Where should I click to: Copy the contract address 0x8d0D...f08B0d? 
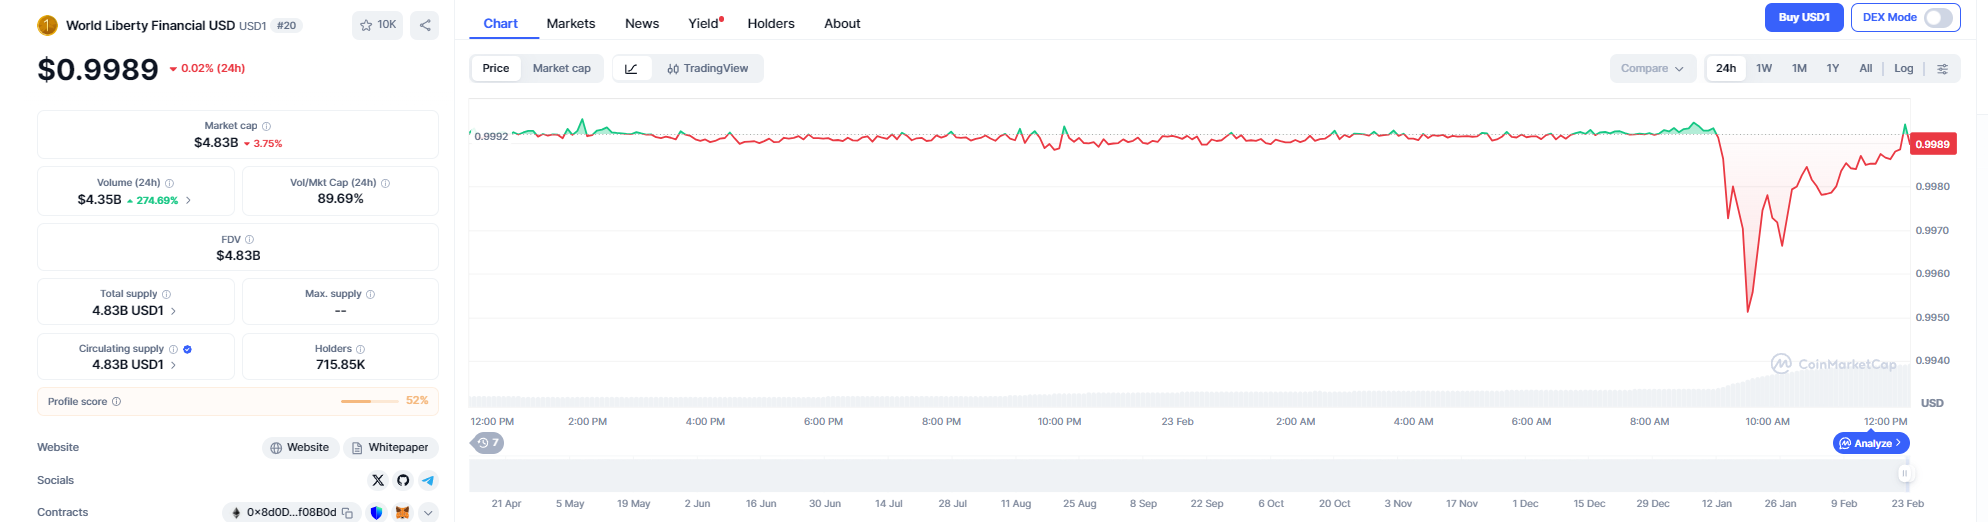(x=347, y=513)
